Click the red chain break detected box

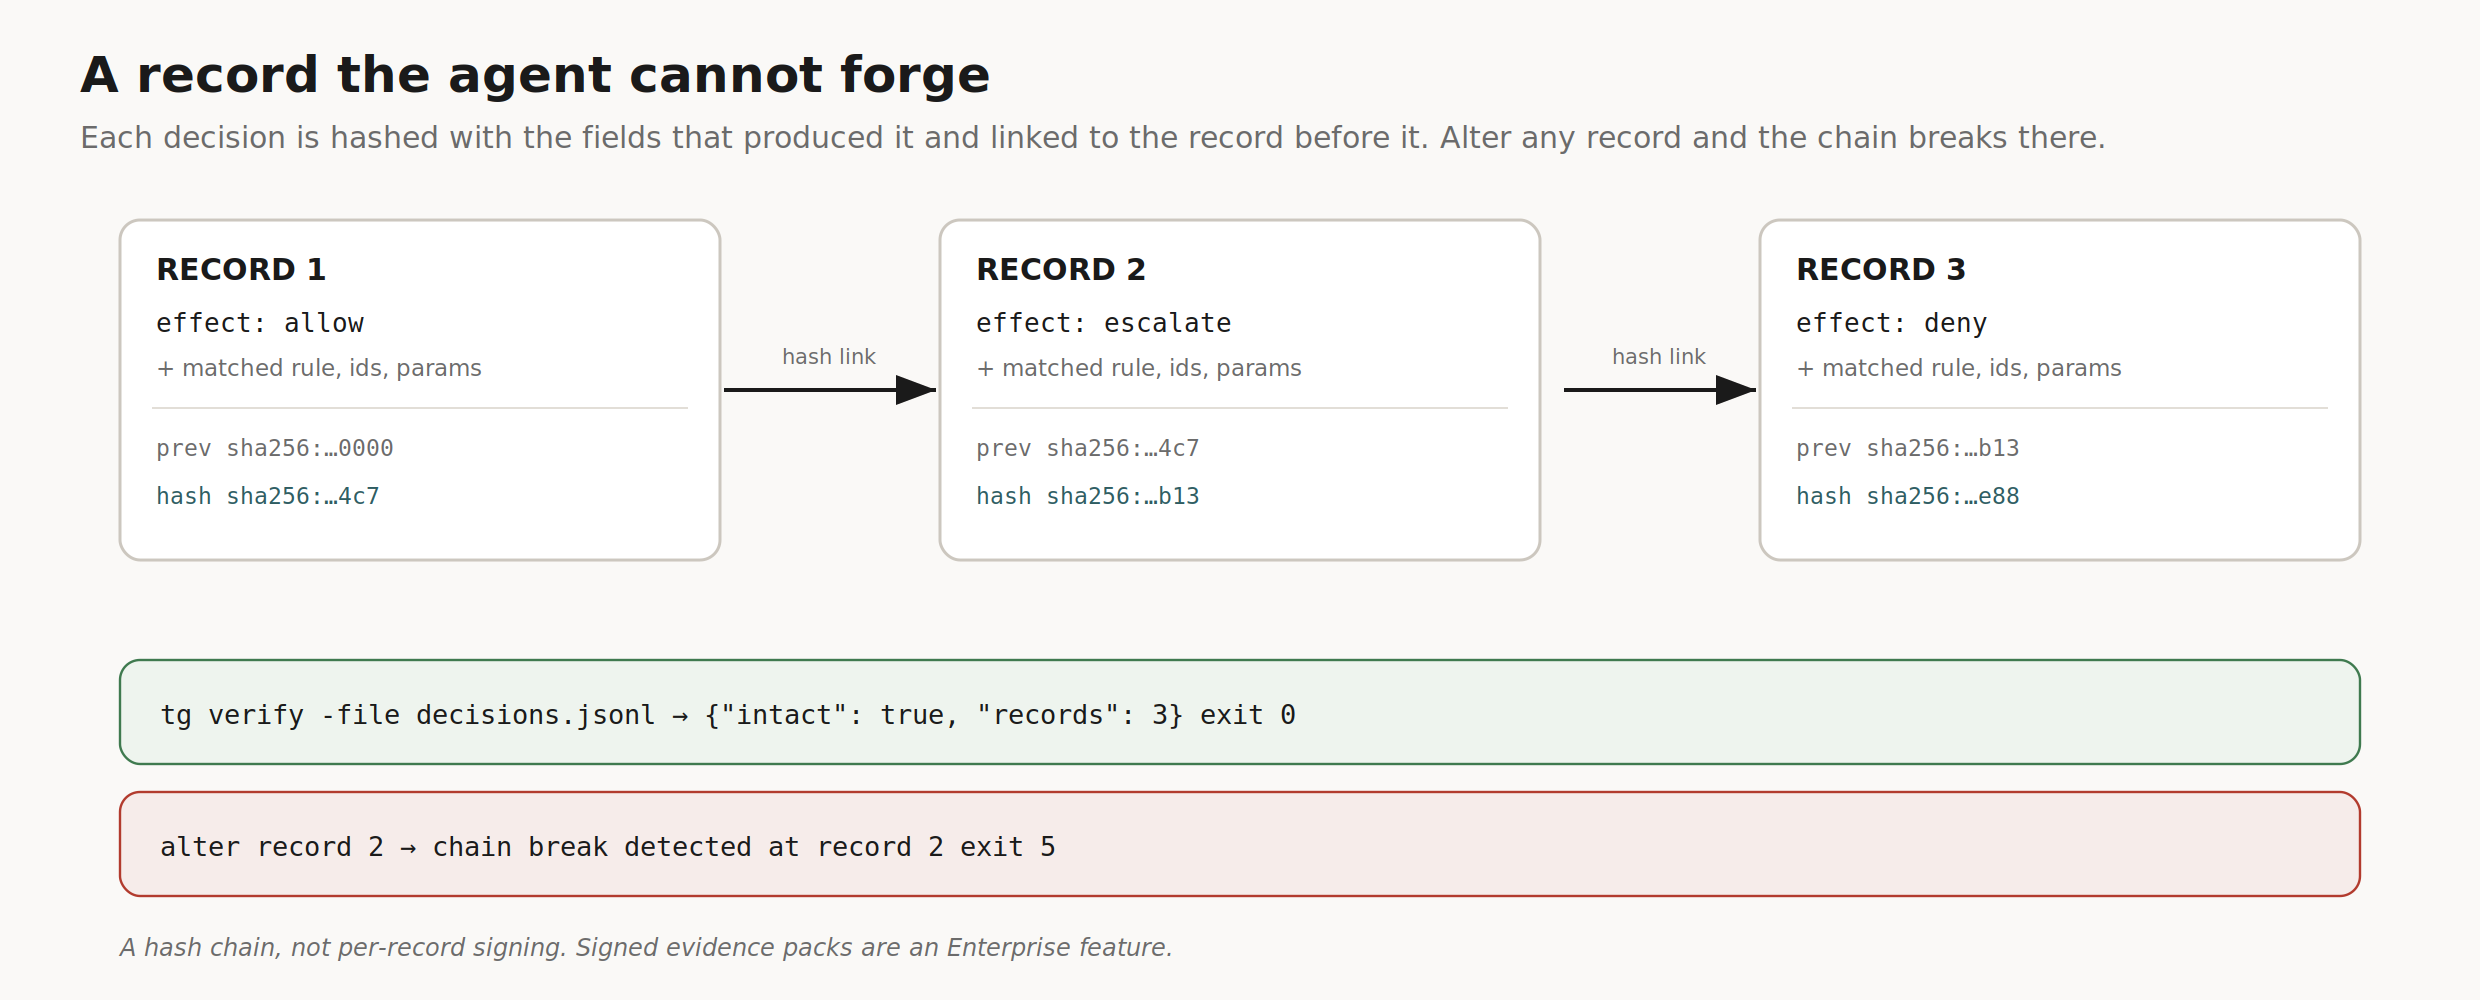click(1240, 844)
